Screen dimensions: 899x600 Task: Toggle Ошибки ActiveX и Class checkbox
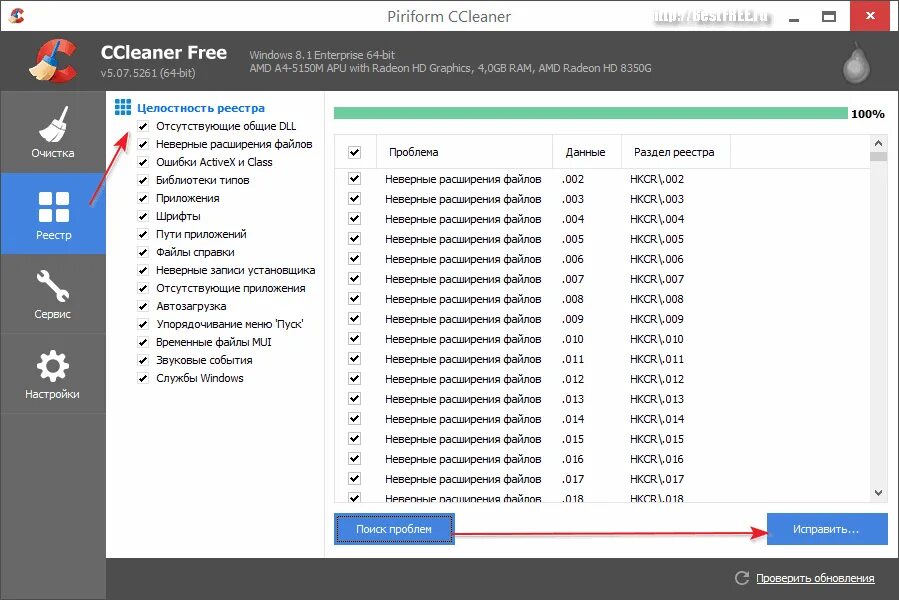143,162
